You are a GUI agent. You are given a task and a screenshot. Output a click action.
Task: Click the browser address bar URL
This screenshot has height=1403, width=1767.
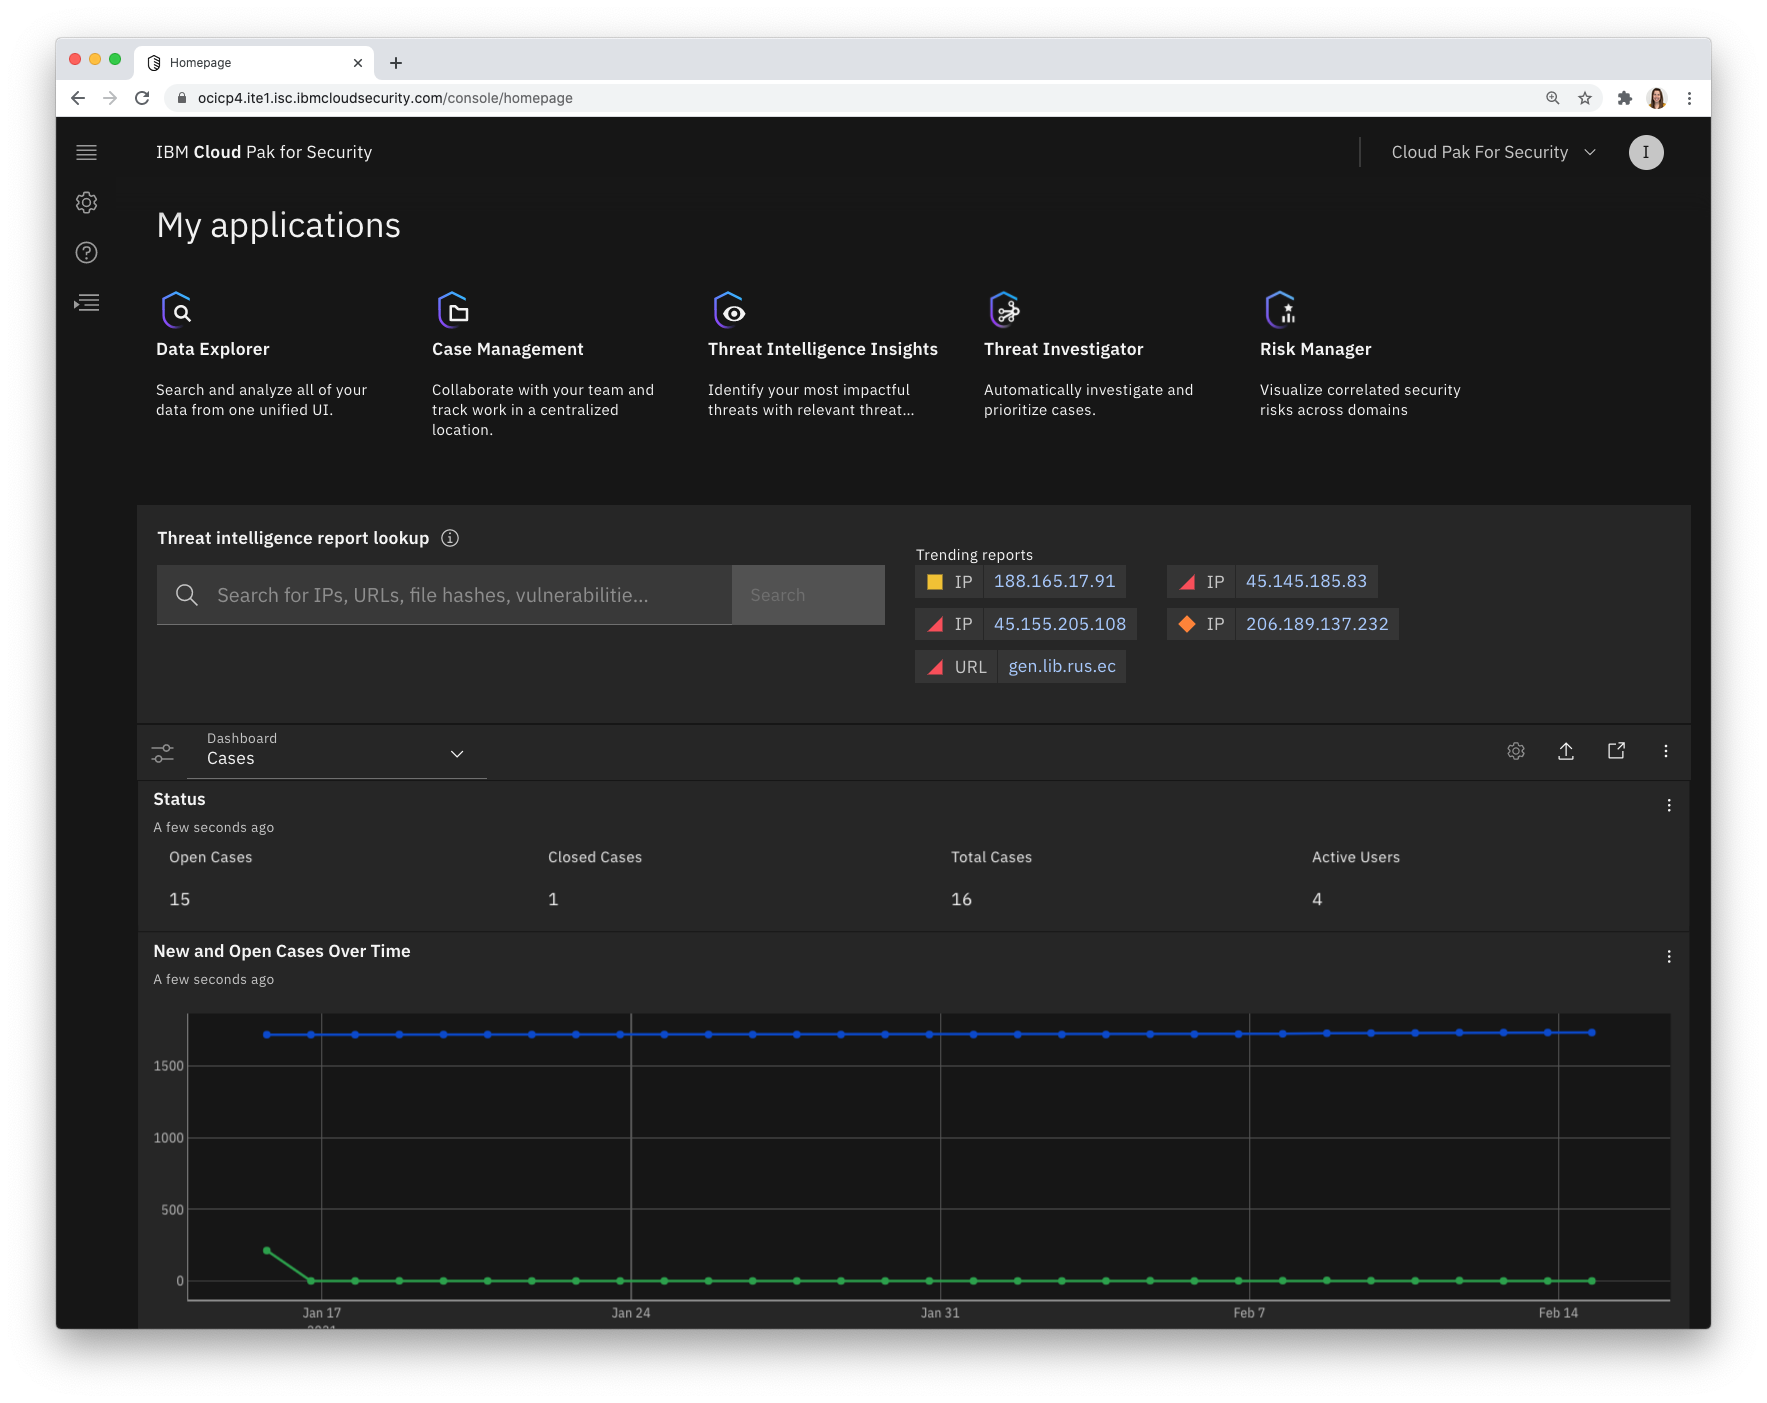point(385,98)
